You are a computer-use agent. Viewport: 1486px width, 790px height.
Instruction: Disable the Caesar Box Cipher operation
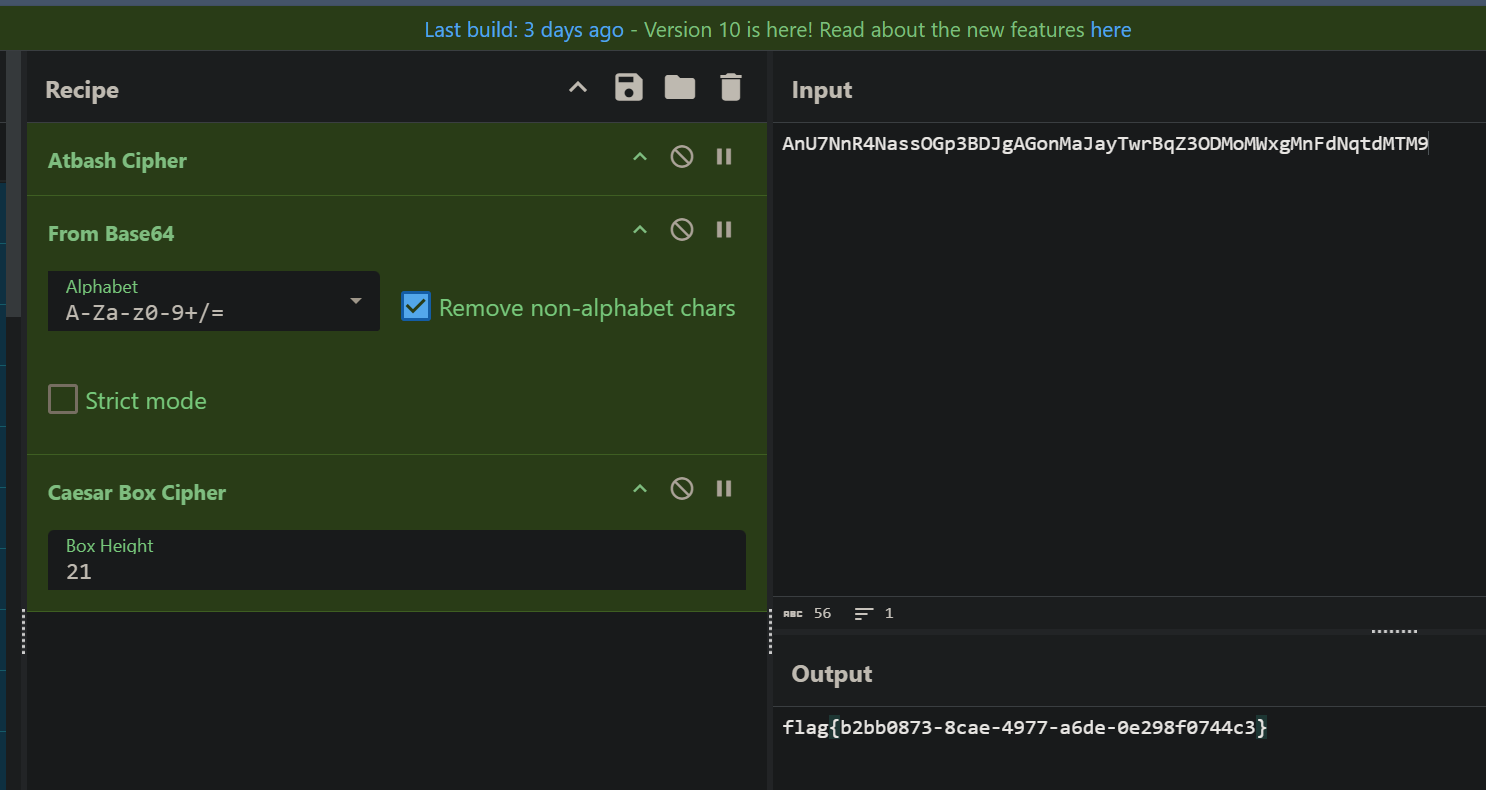tap(682, 489)
